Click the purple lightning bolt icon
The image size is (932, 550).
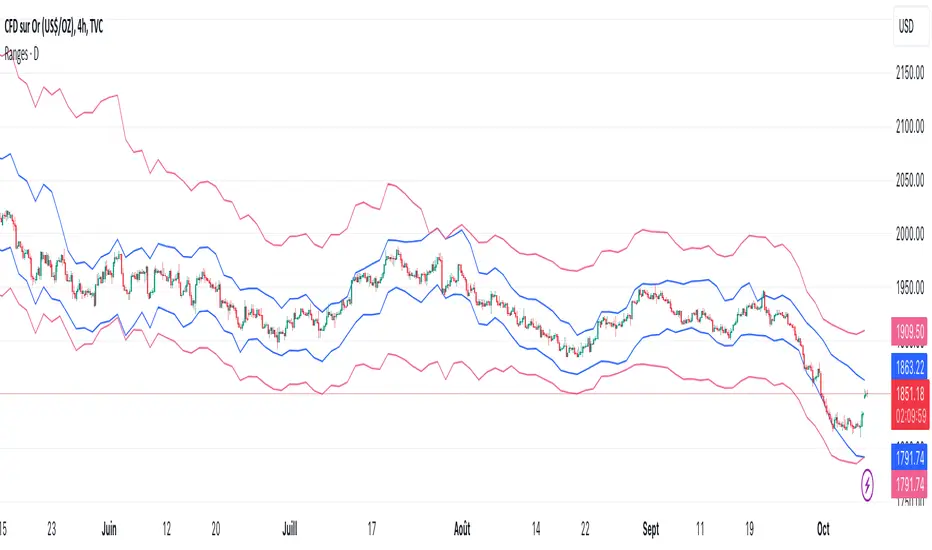(x=867, y=482)
